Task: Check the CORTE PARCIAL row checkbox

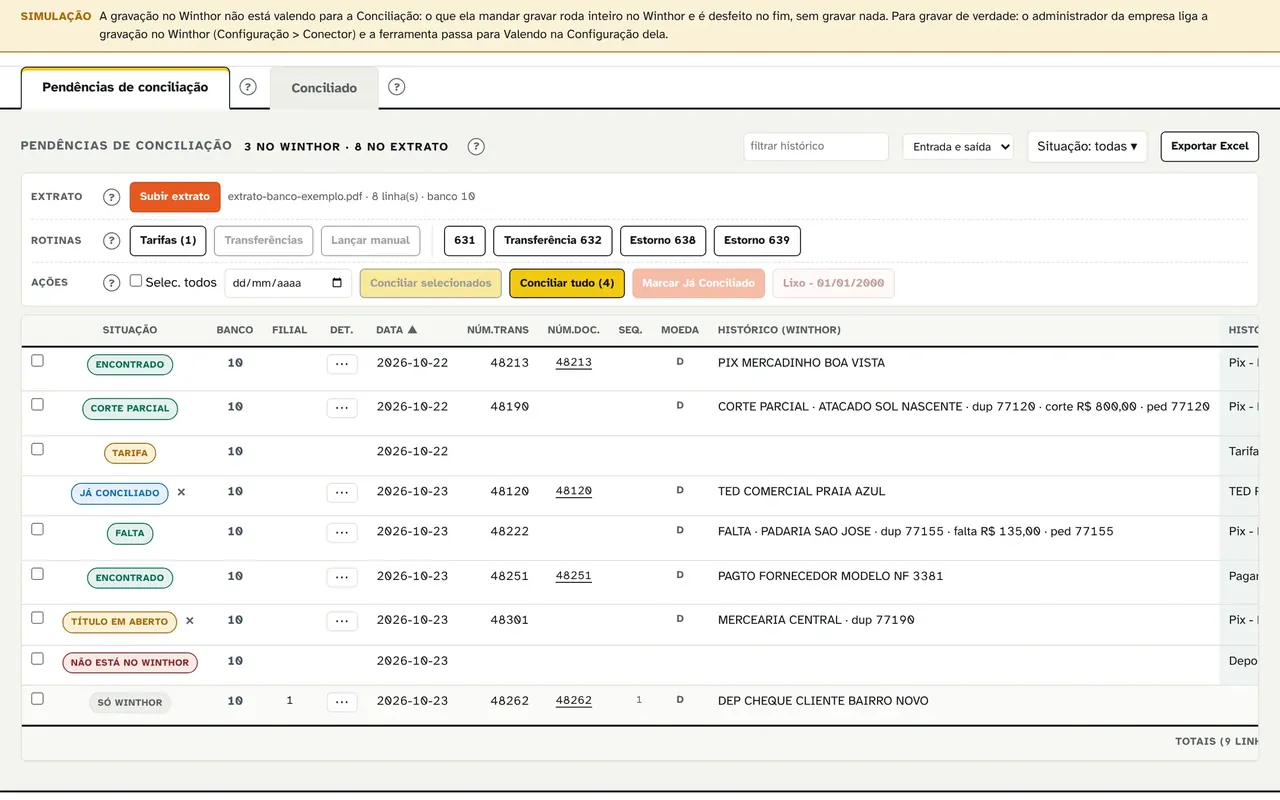Action: point(37,404)
